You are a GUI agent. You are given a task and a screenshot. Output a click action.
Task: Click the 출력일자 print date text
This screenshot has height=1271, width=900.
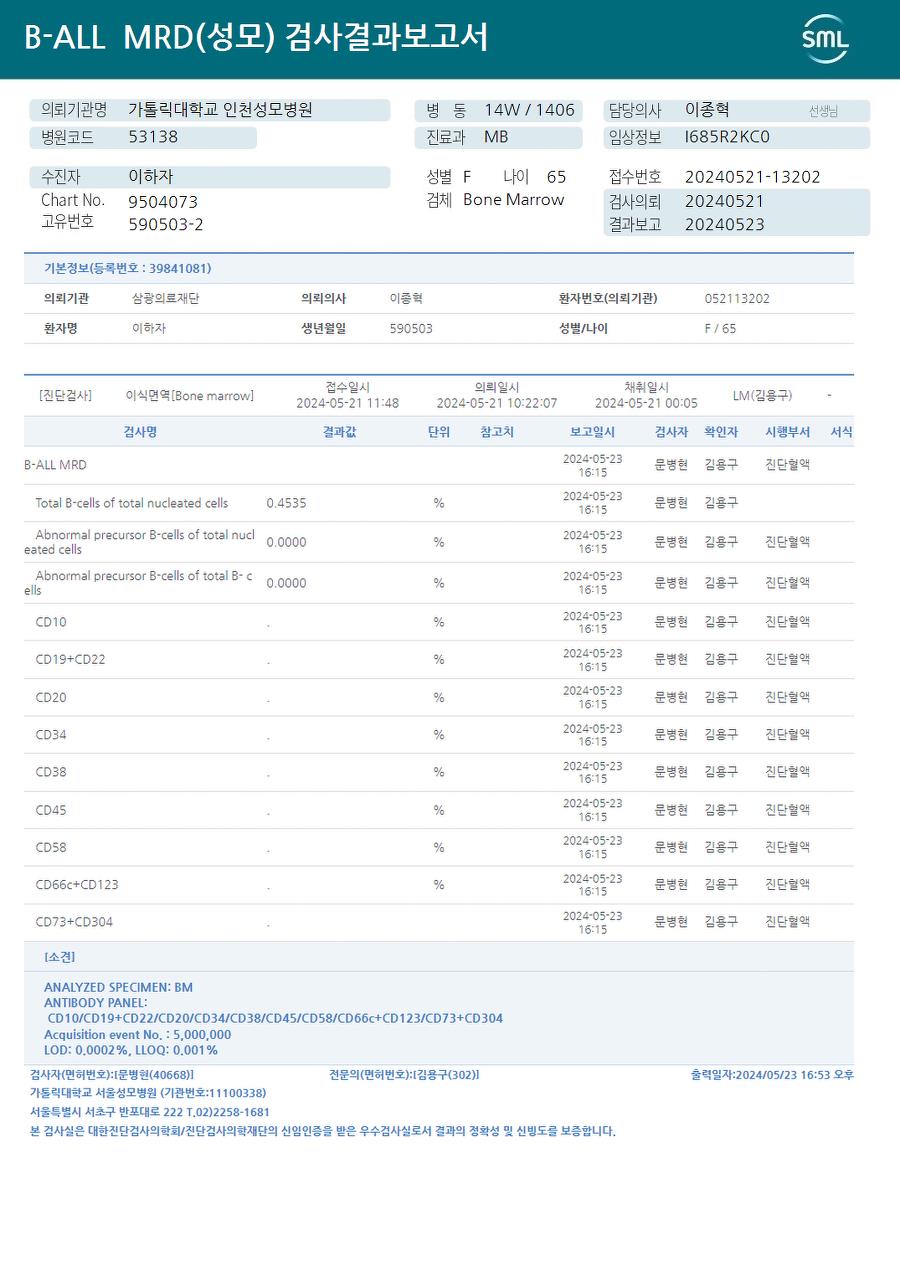pyautogui.click(x=771, y=1075)
